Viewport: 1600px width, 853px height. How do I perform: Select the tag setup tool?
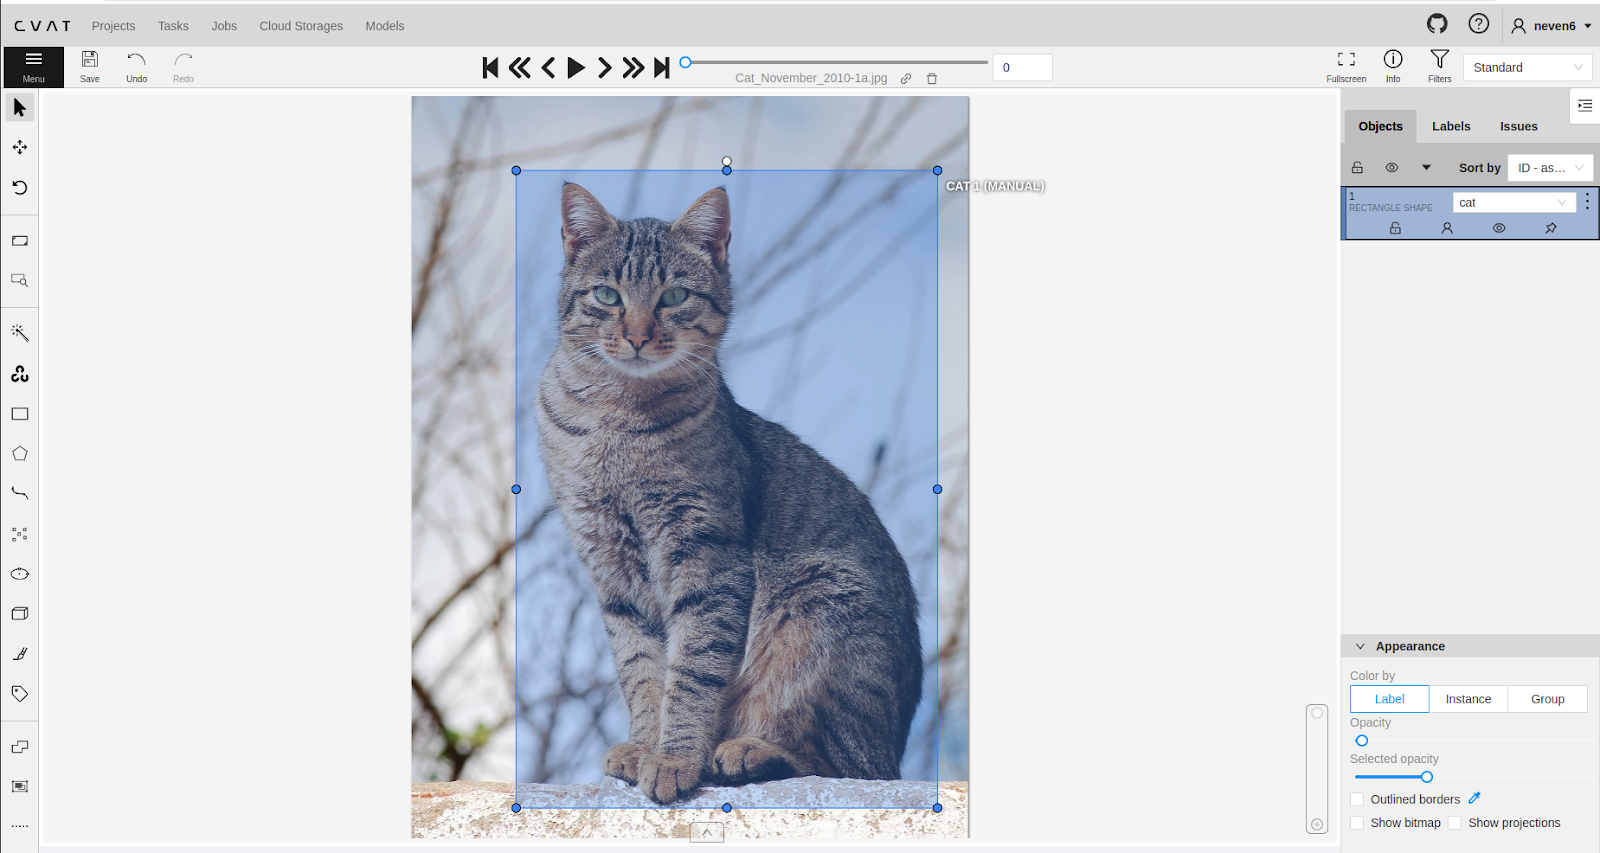[20, 694]
